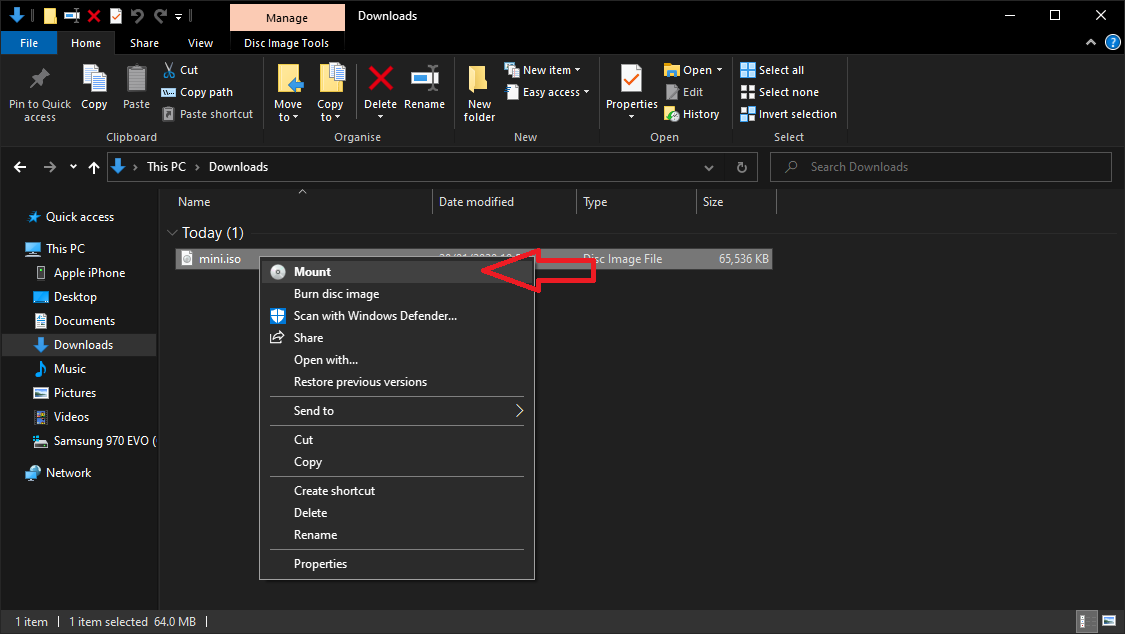The height and width of the screenshot is (634, 1125).
Task: Click the Properties ribbon icon
Action: (x=631, y=79)
